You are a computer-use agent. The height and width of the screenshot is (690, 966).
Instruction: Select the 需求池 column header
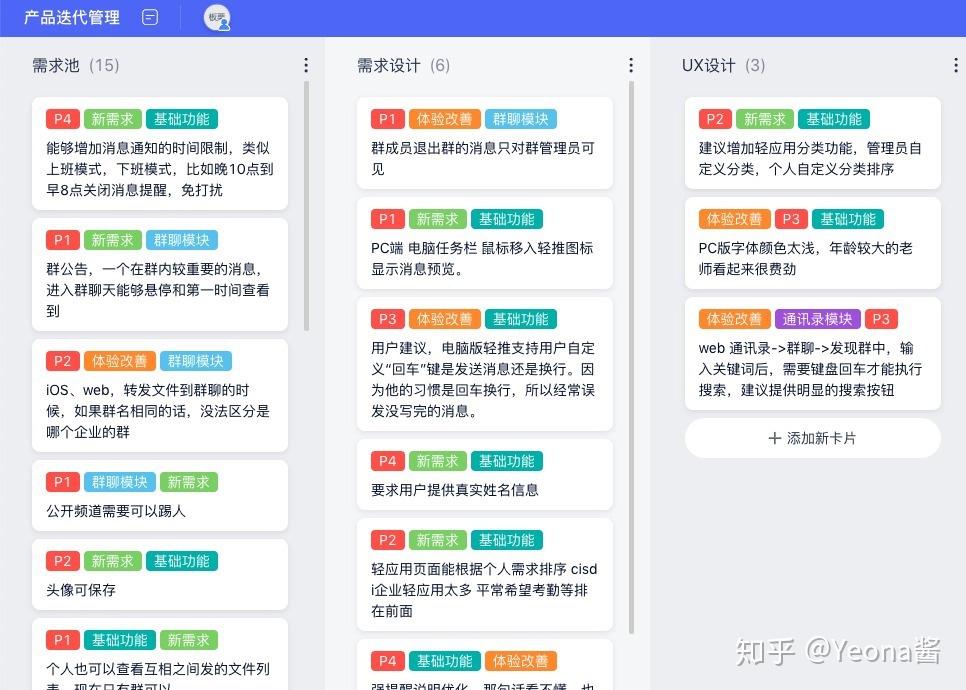pyautogui.click(x=76, y=65)
